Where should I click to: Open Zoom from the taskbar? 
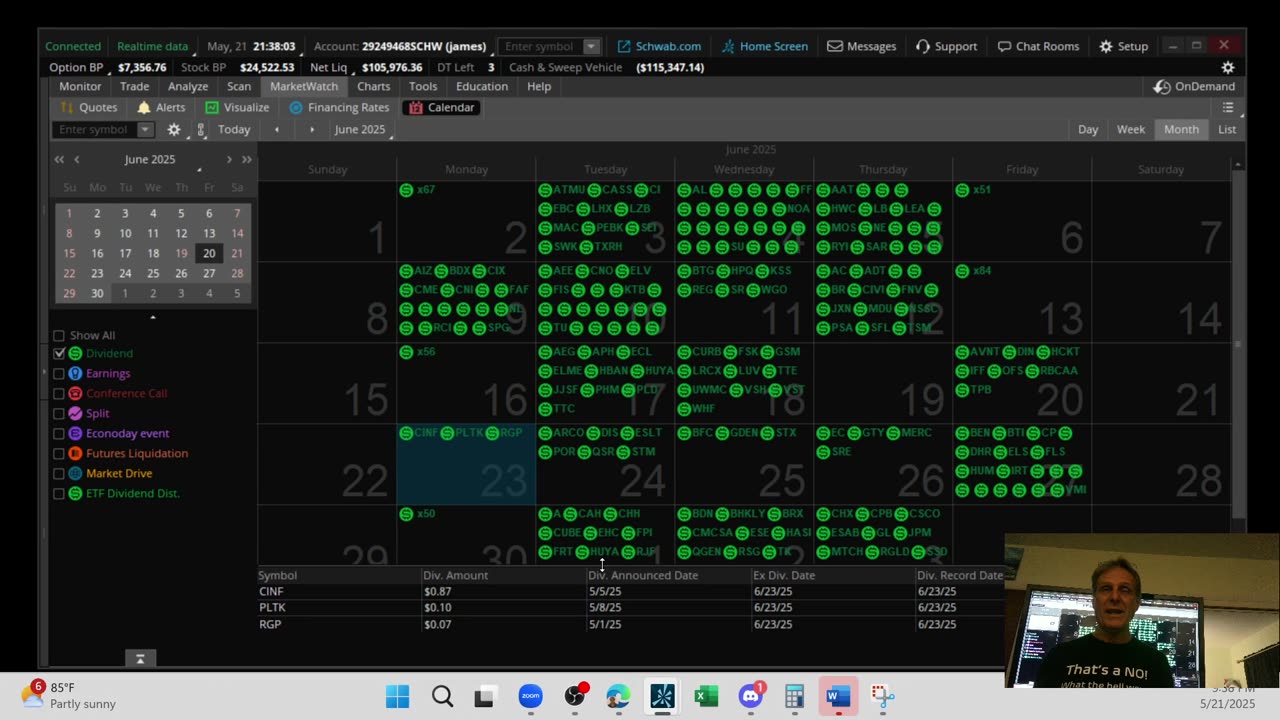pos(530,696)
